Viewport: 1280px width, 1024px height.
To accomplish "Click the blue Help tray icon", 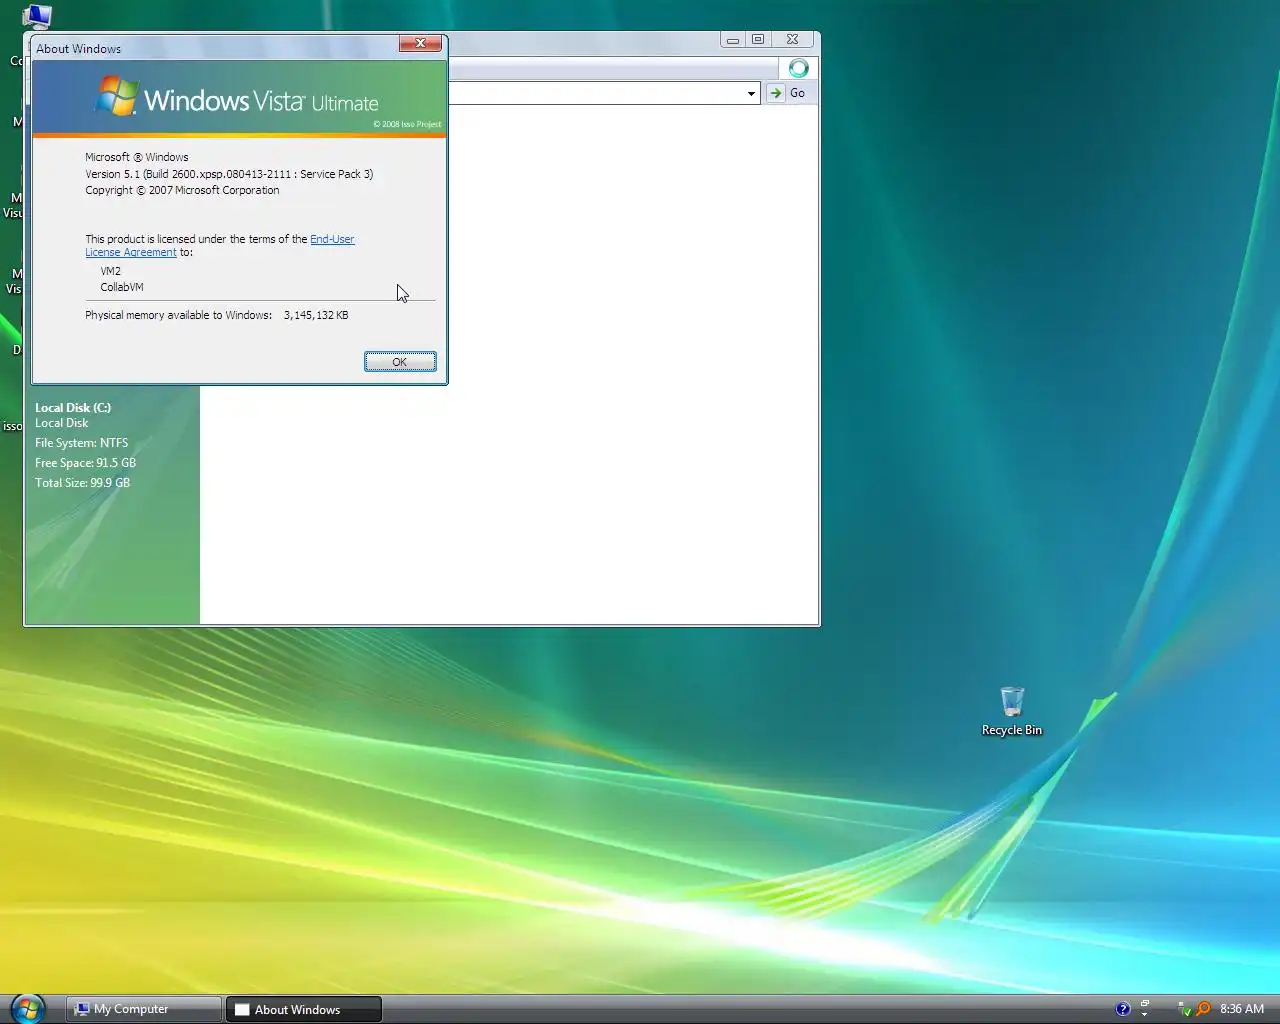I will [1123, 1009].
